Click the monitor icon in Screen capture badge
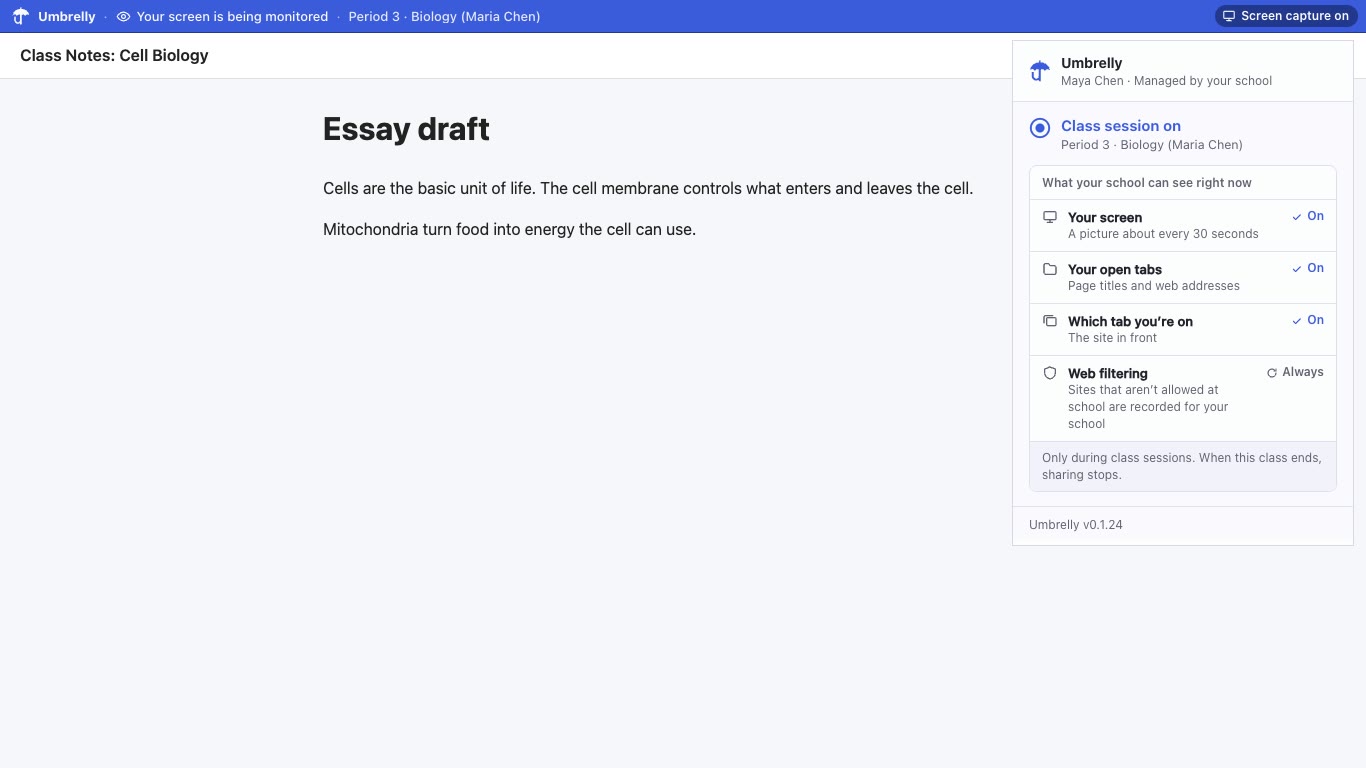This screenshot has width=1366, height=768. pyautogui.click(x=1229, y=16)
